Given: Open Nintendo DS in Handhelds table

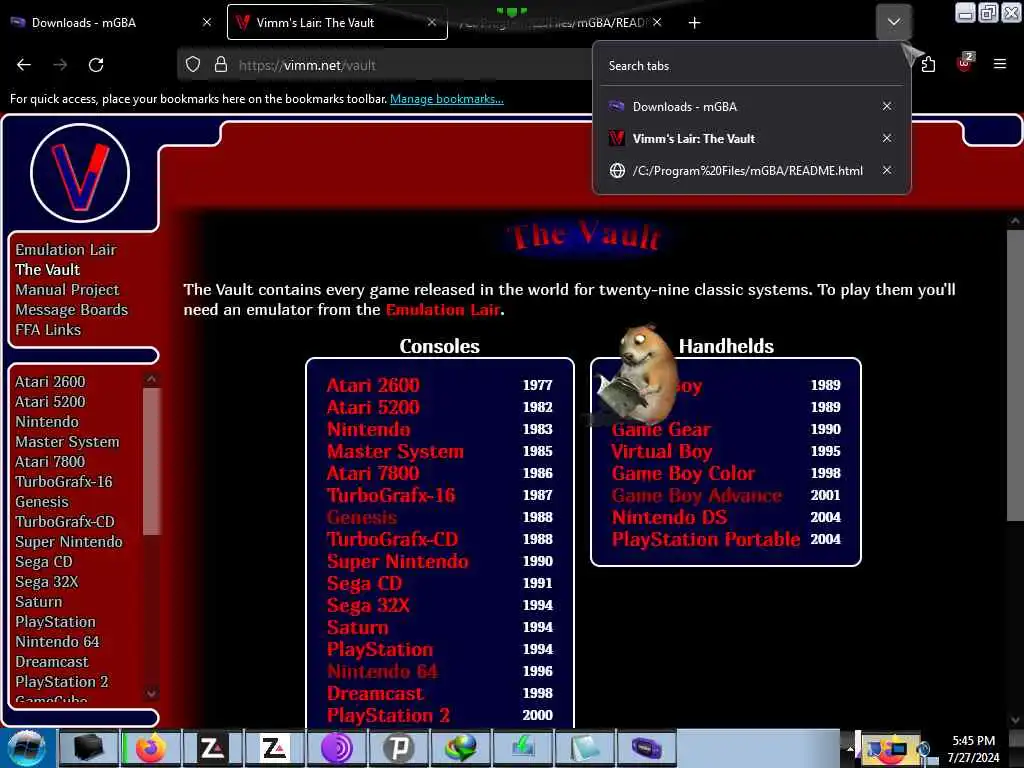Looking at the screenshot, I should pos(669,517).
